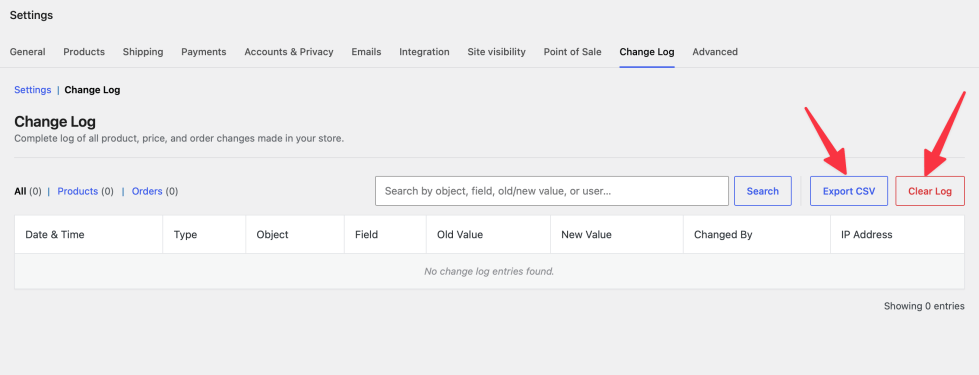Focus the change log search field
The height and width of the screenshot is (375, 979).
pos(551,191)
